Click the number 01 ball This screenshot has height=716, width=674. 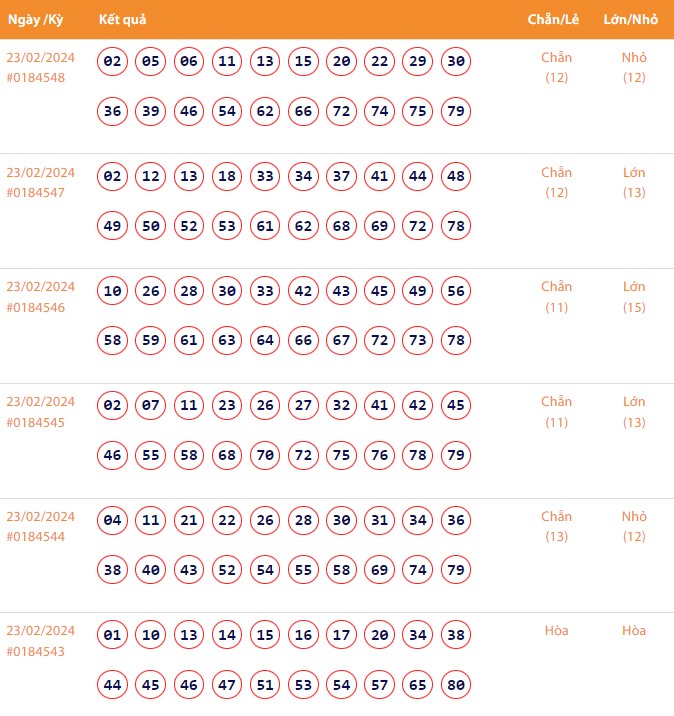[113, 636]
